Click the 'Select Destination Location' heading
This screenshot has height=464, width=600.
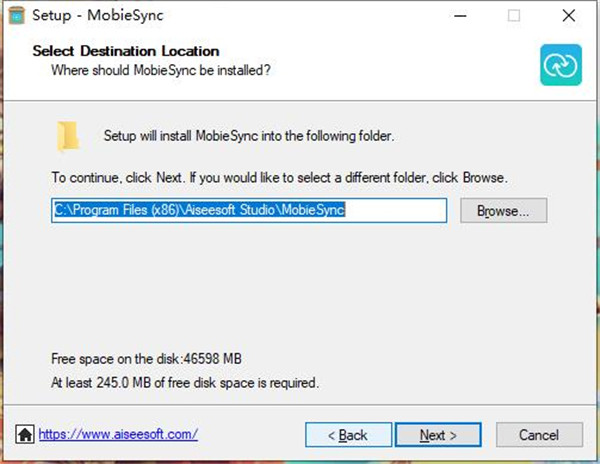(x=126, y=51)
